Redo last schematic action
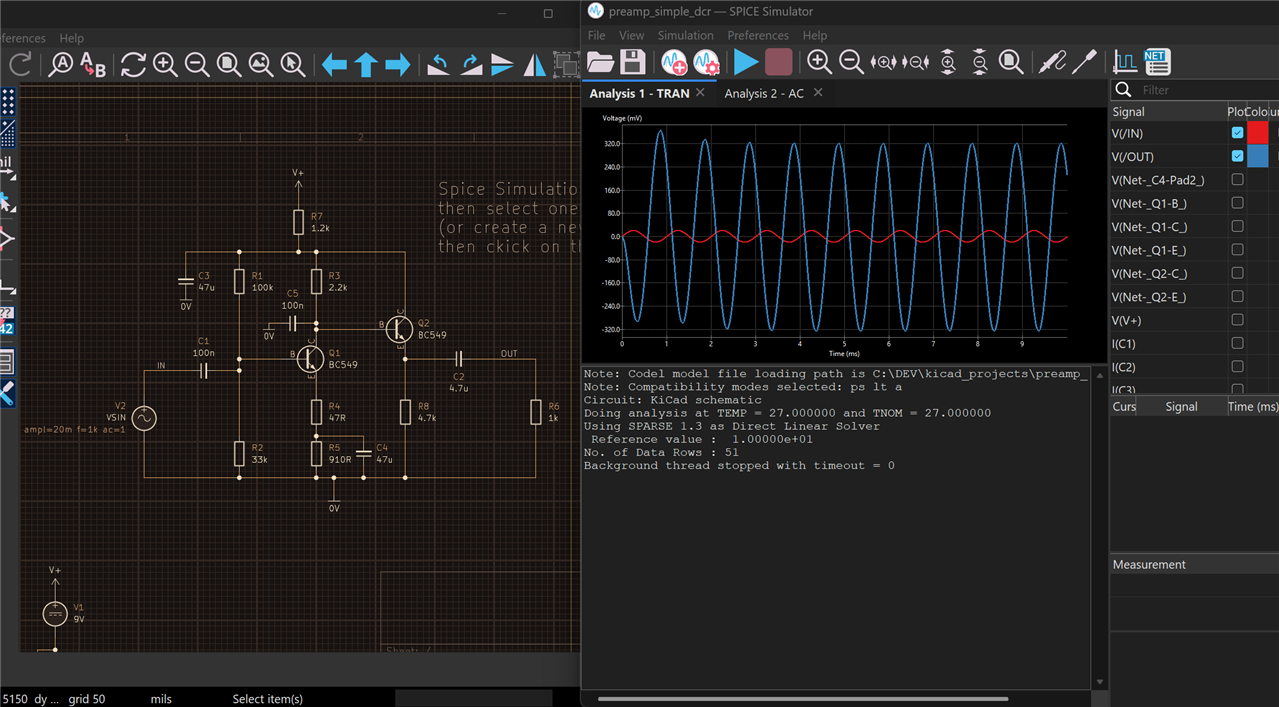Image resolution: width=1279 pixels, height=707 pixels. 20,66
